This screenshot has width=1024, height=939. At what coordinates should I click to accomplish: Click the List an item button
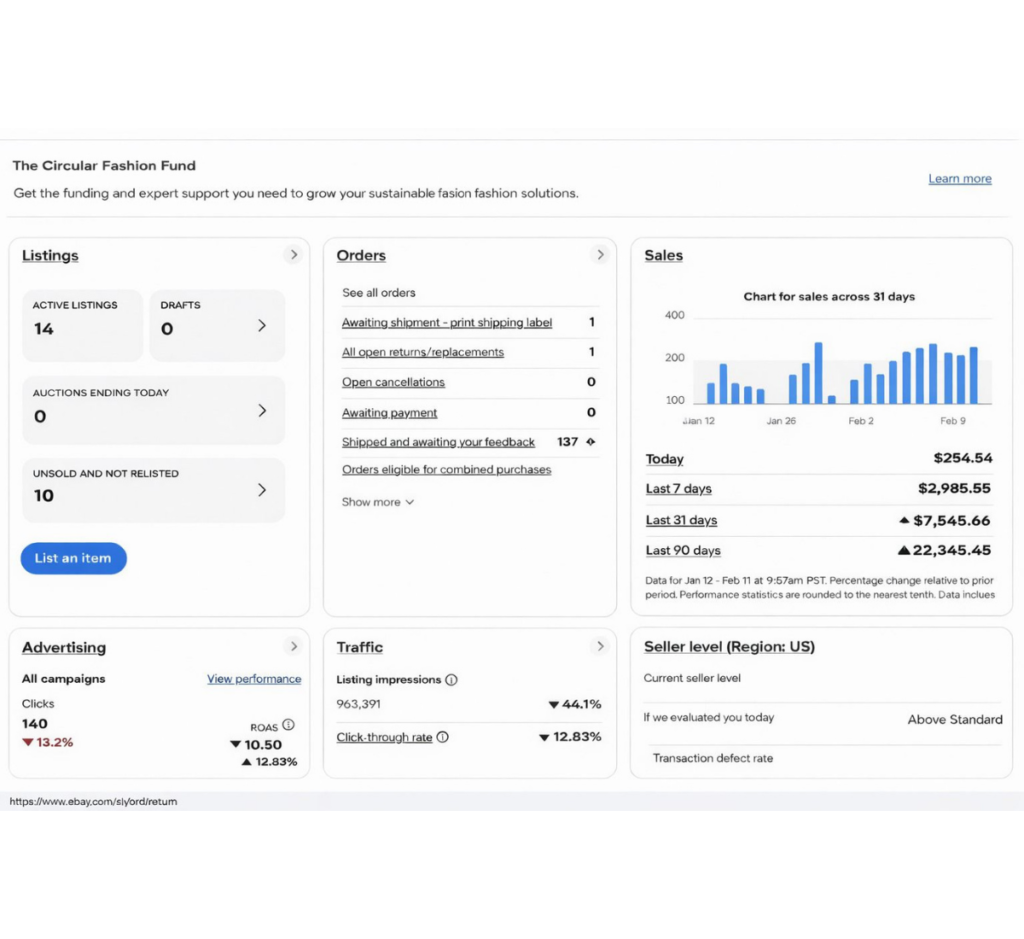click(74, 558)
